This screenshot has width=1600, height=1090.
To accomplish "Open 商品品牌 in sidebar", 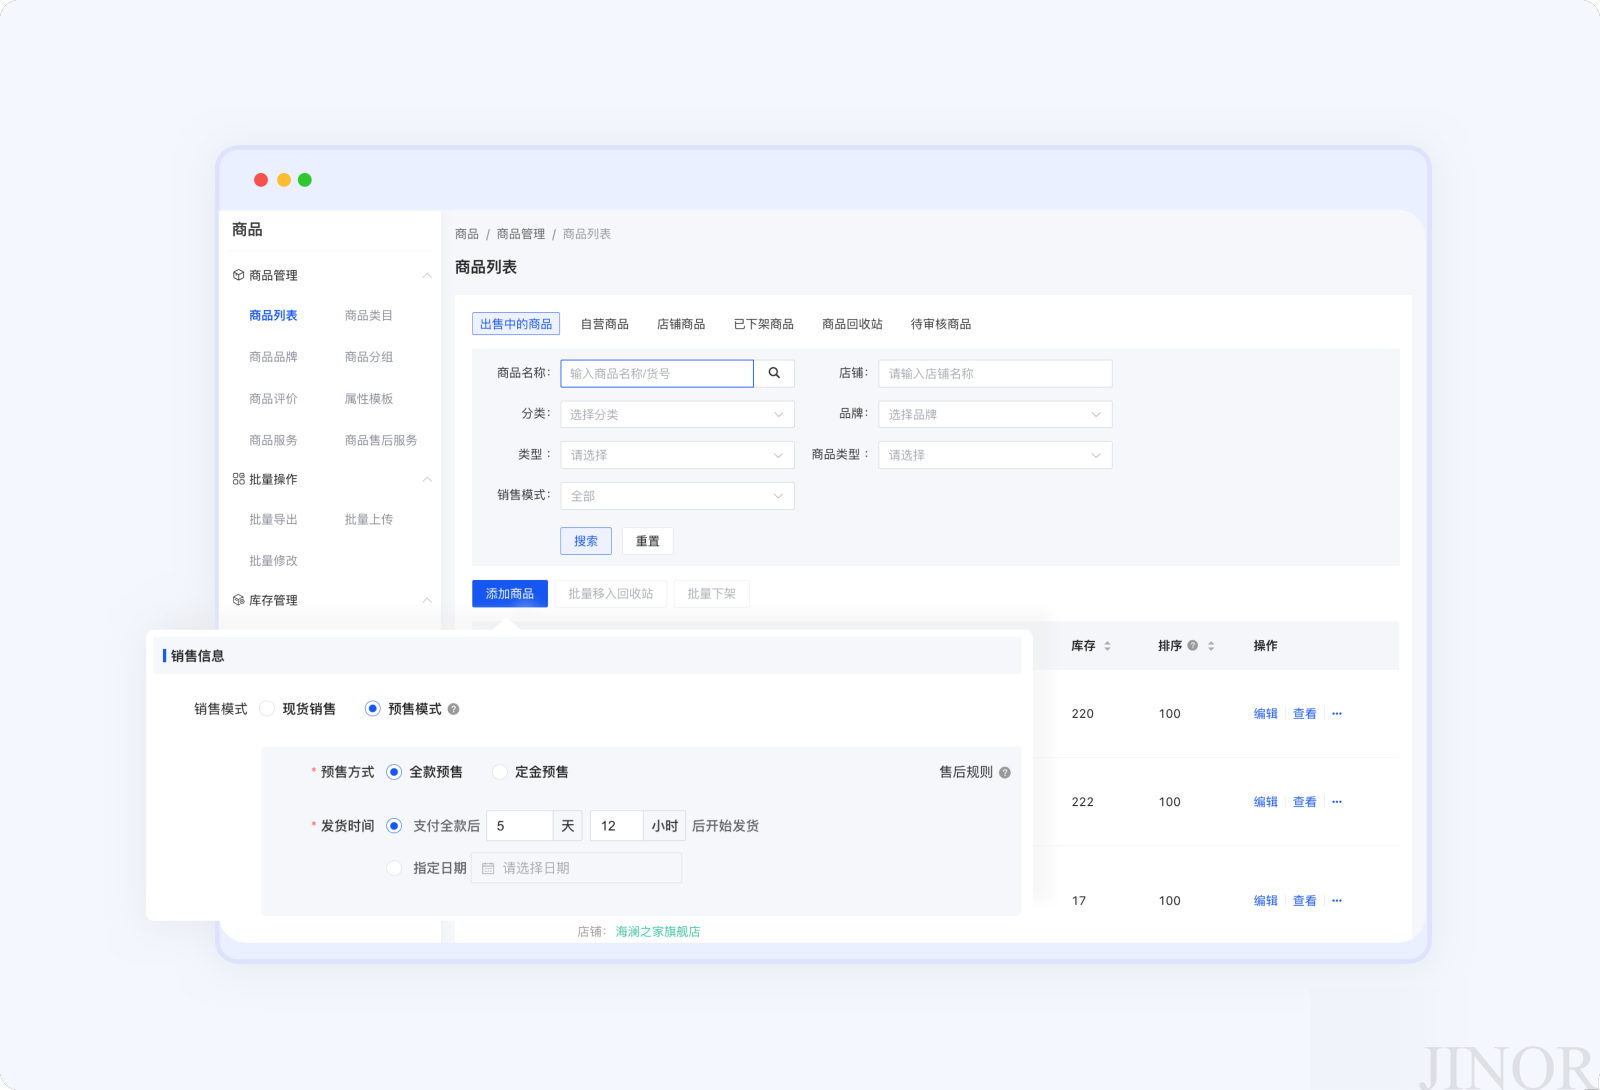I will click(x=273, y=357).
